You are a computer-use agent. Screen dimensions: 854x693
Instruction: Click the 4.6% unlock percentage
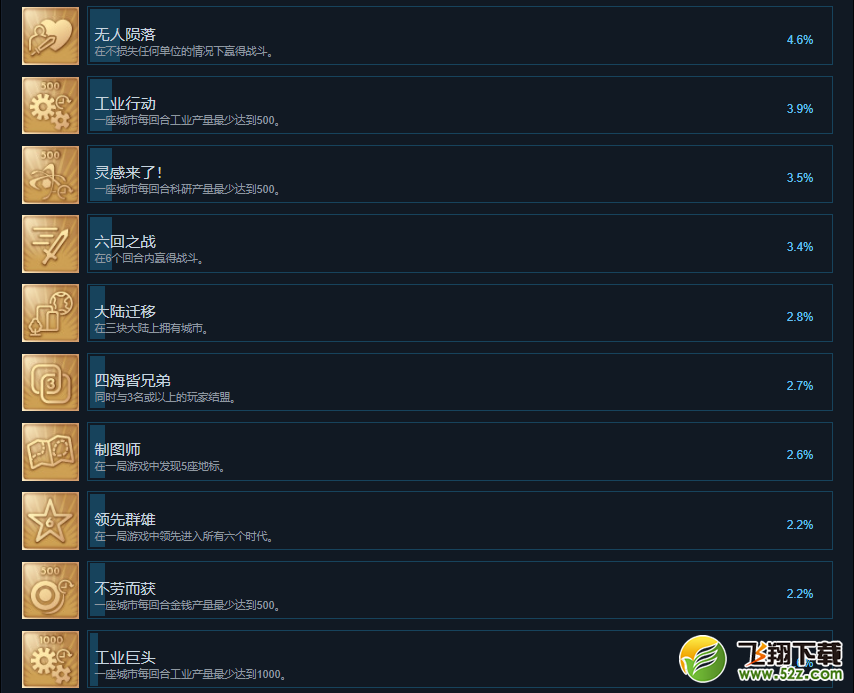(x=800, y=40)
